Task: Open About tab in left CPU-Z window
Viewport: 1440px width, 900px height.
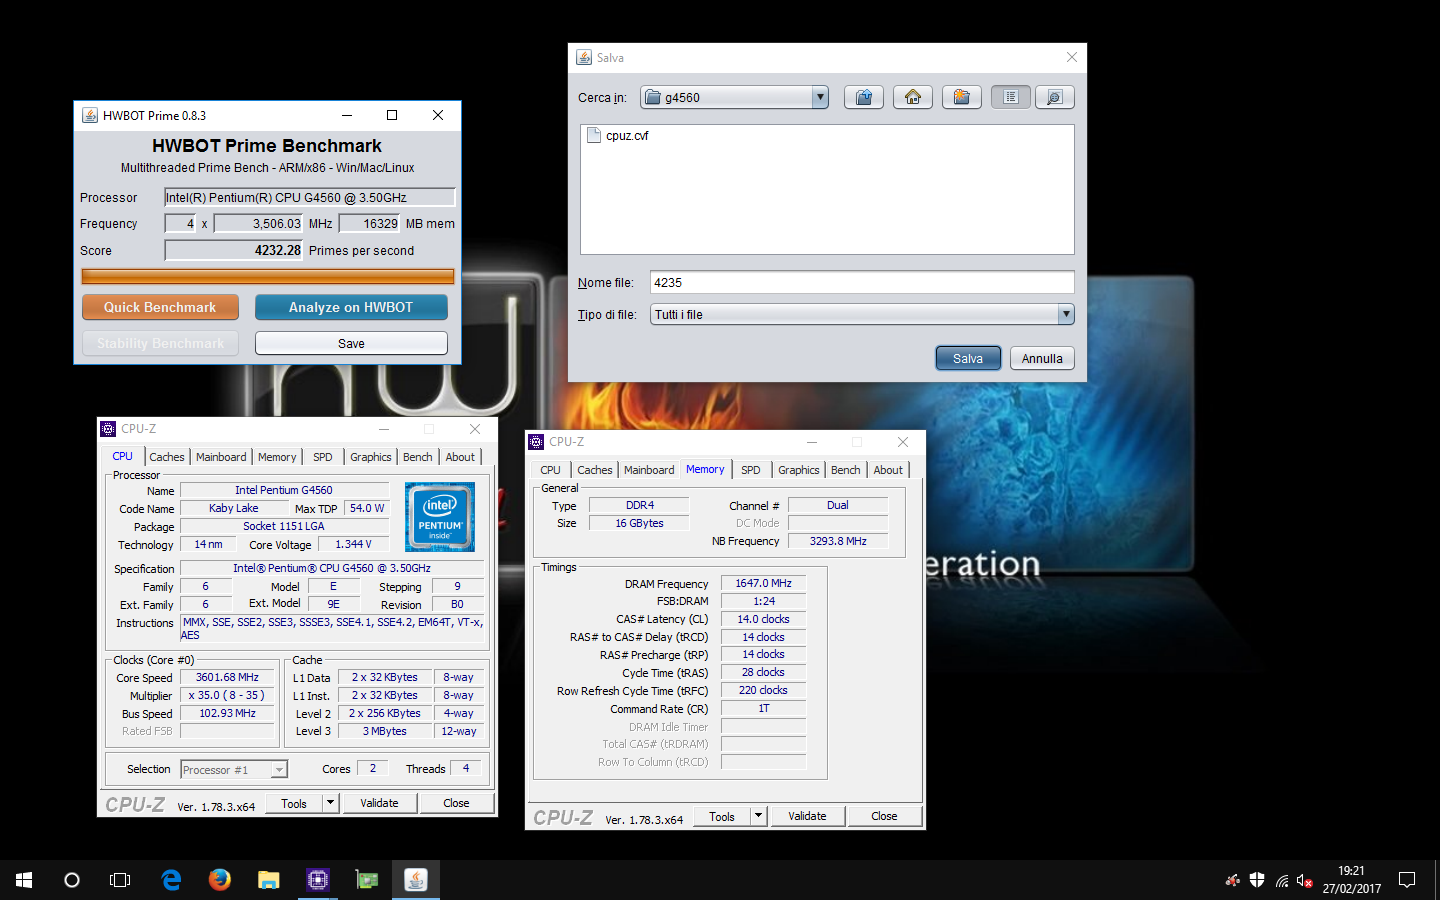Action: [x=460, y=457]
